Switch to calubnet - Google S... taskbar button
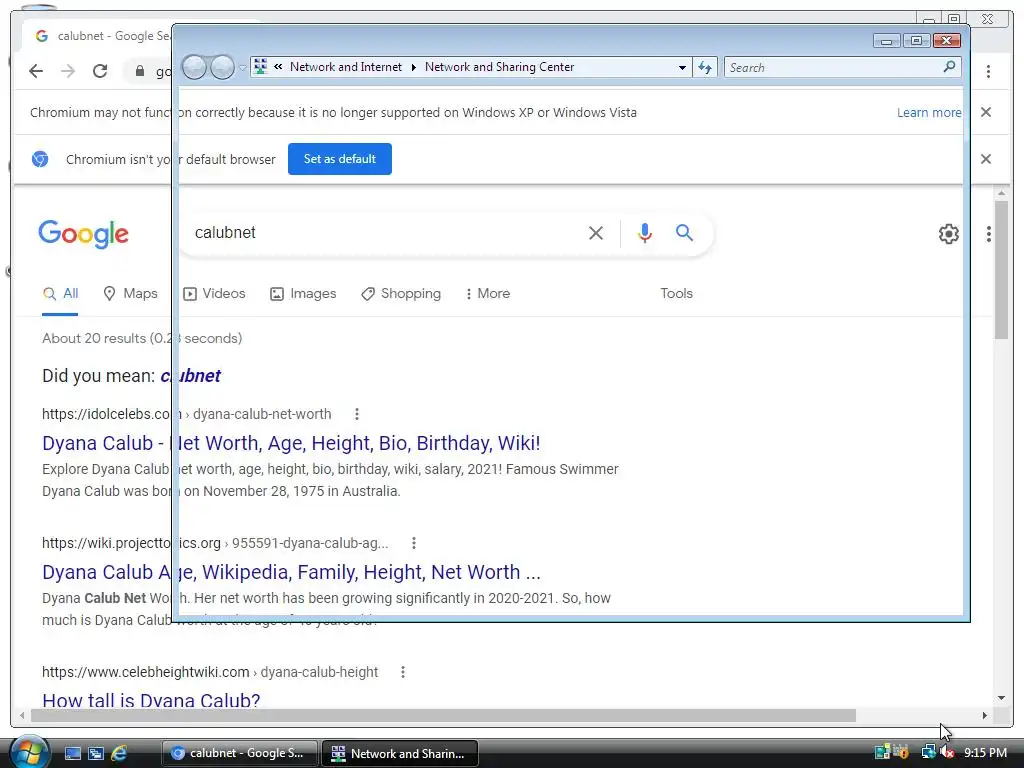The height and width of the screenshot is (768, 1024). (x=240, y=754)
